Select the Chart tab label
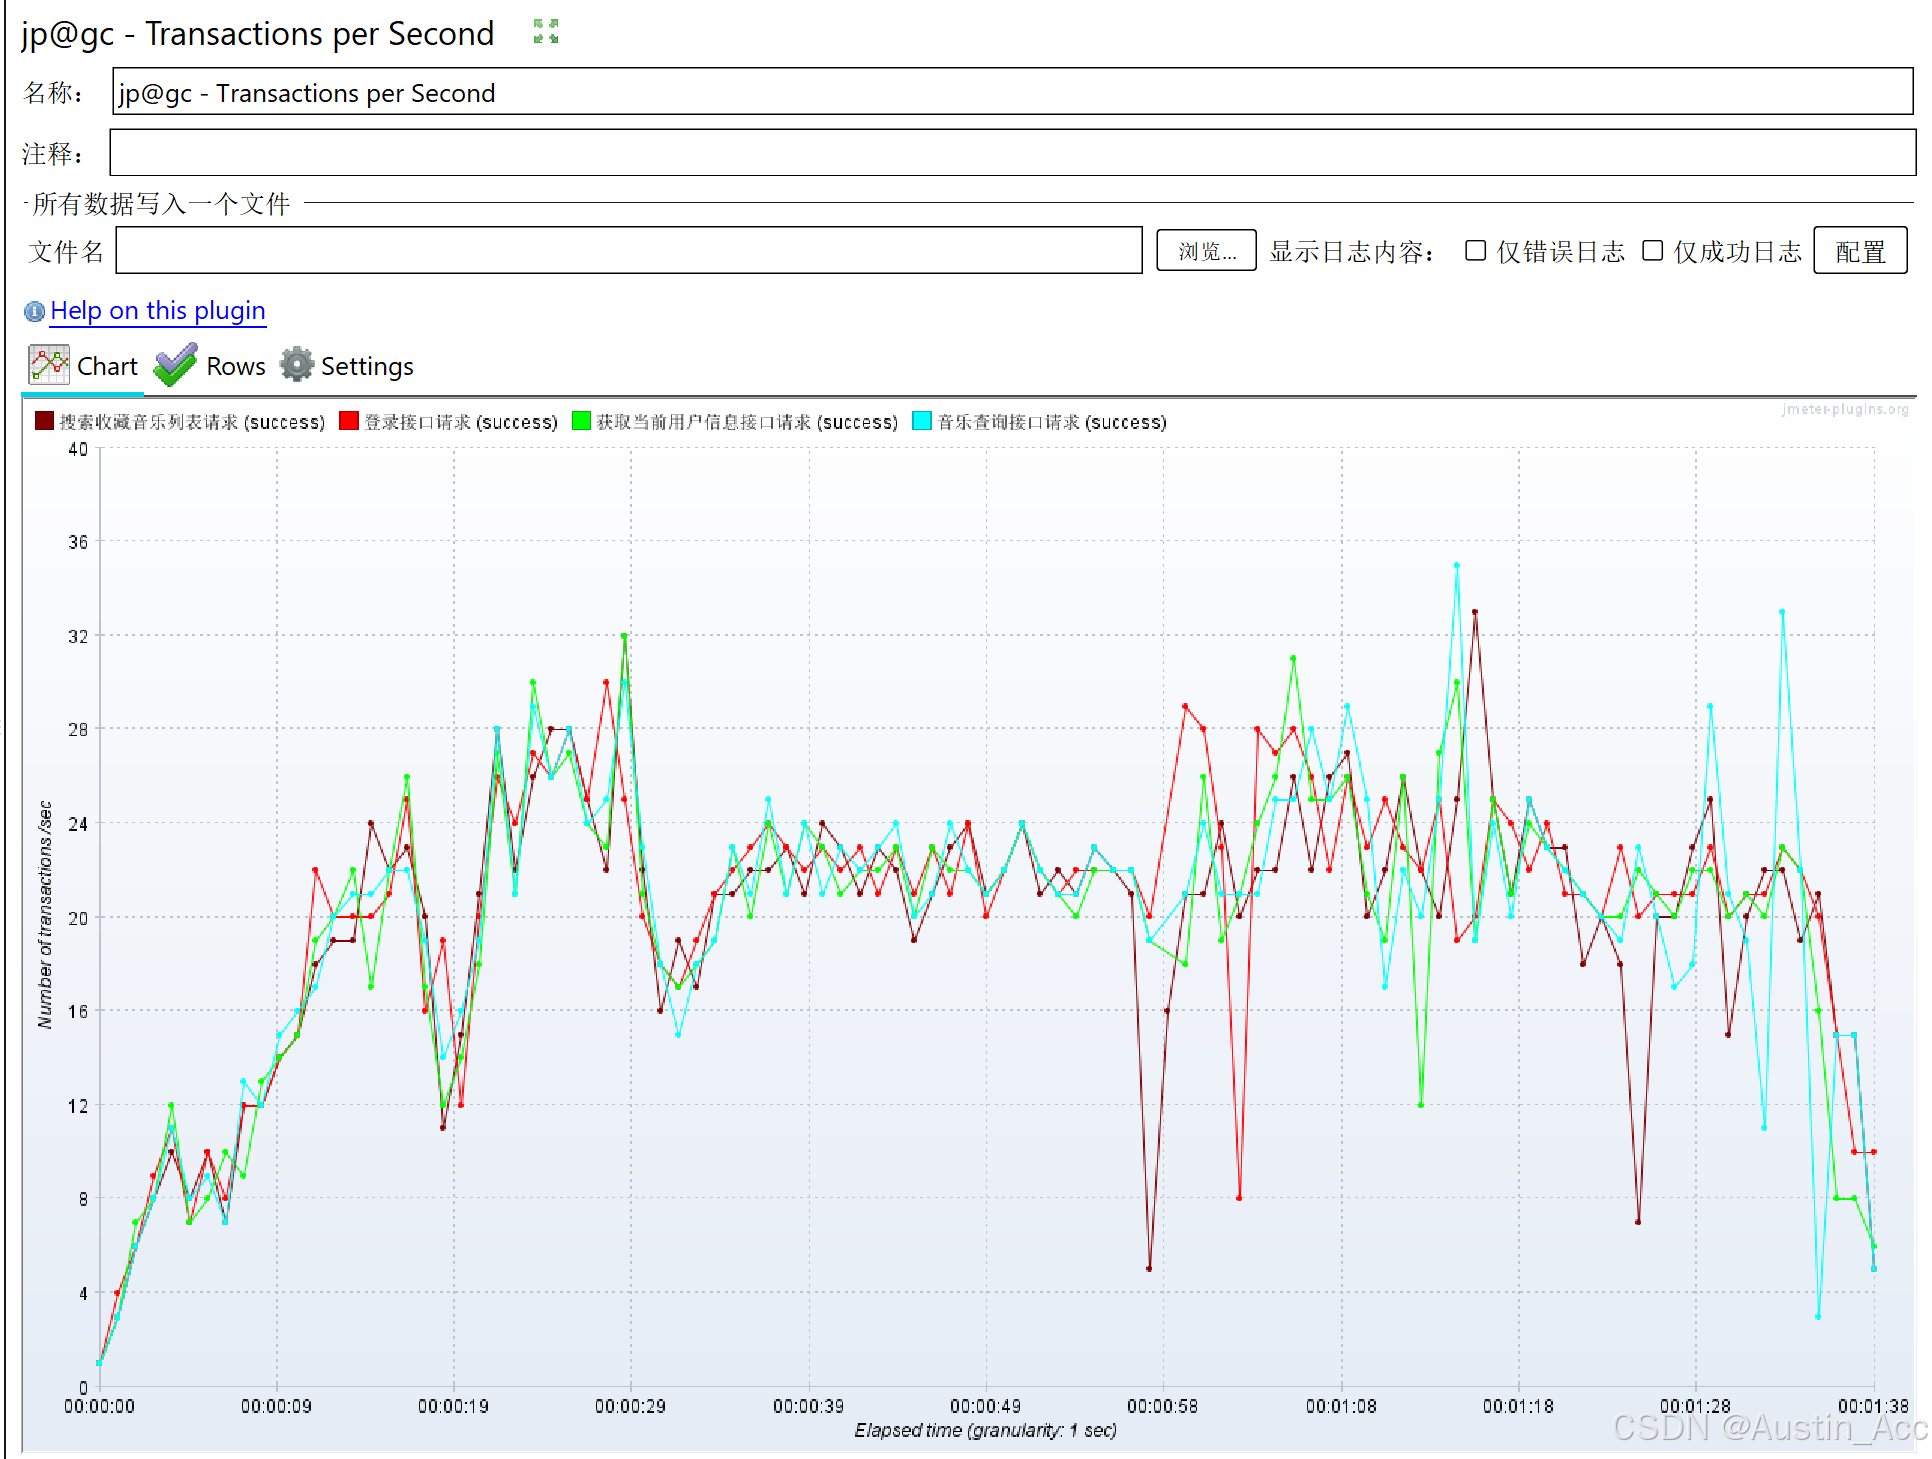1932x1459 pixels. [107, 367]
